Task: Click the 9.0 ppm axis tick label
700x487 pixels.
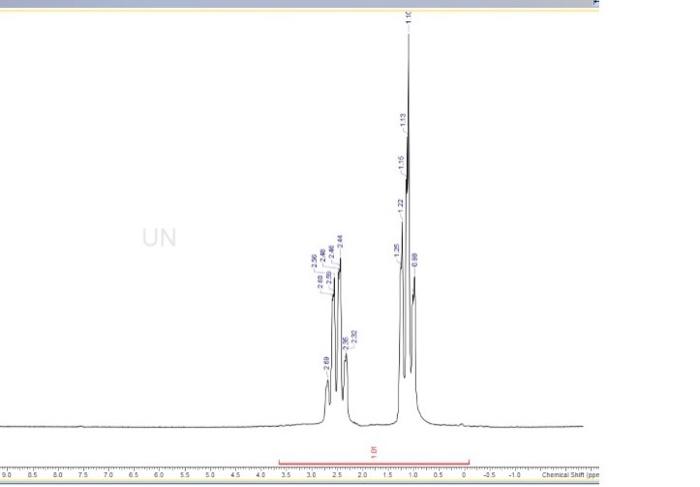Action: coord(6,475)
